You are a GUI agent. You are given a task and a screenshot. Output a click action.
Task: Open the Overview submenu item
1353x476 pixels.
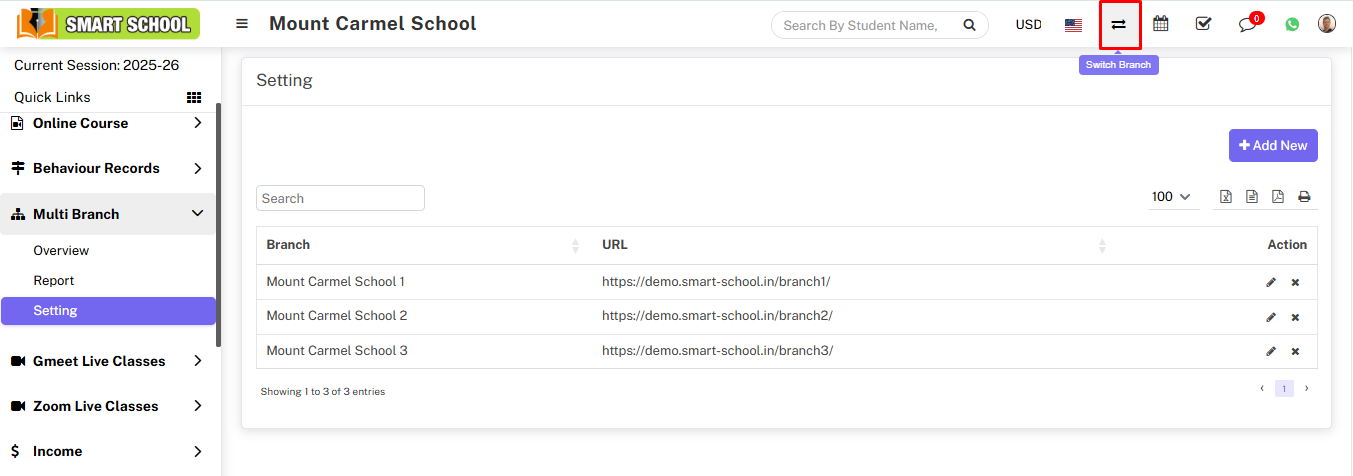(61, 250)
